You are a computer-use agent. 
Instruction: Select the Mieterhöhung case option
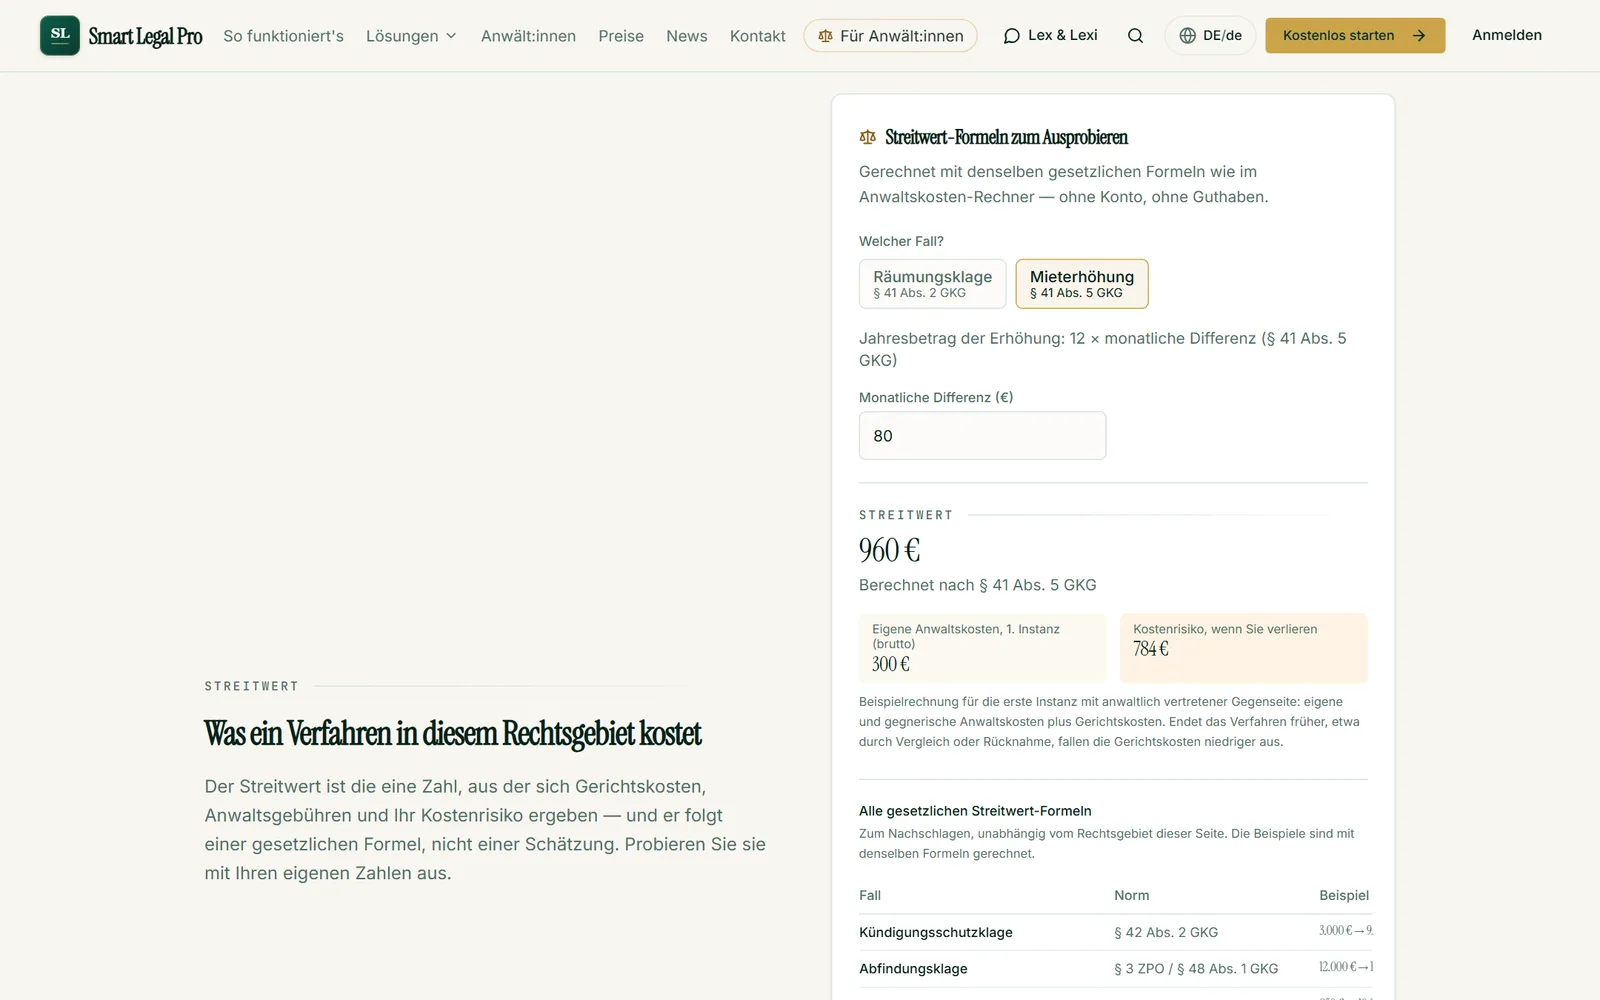tap(1082, 284)
